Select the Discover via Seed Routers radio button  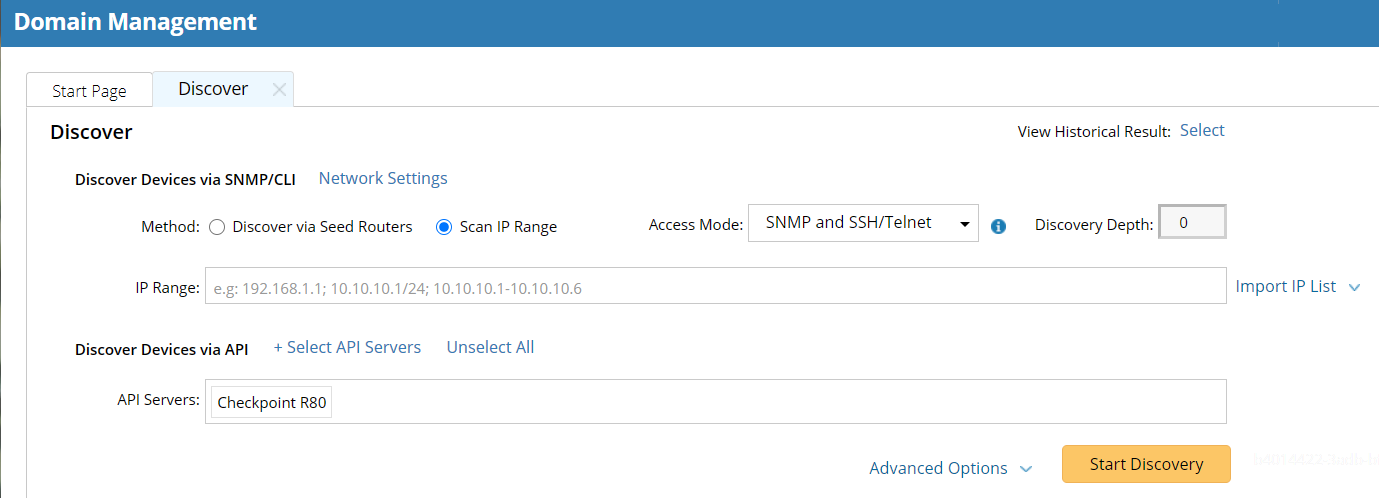click(217, 227)
